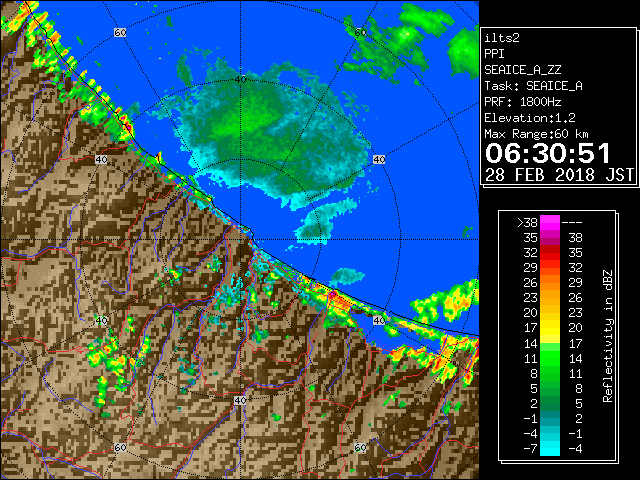Select the "---" legend label
Screen dimensions: 640x480
(x=572, y=223)
